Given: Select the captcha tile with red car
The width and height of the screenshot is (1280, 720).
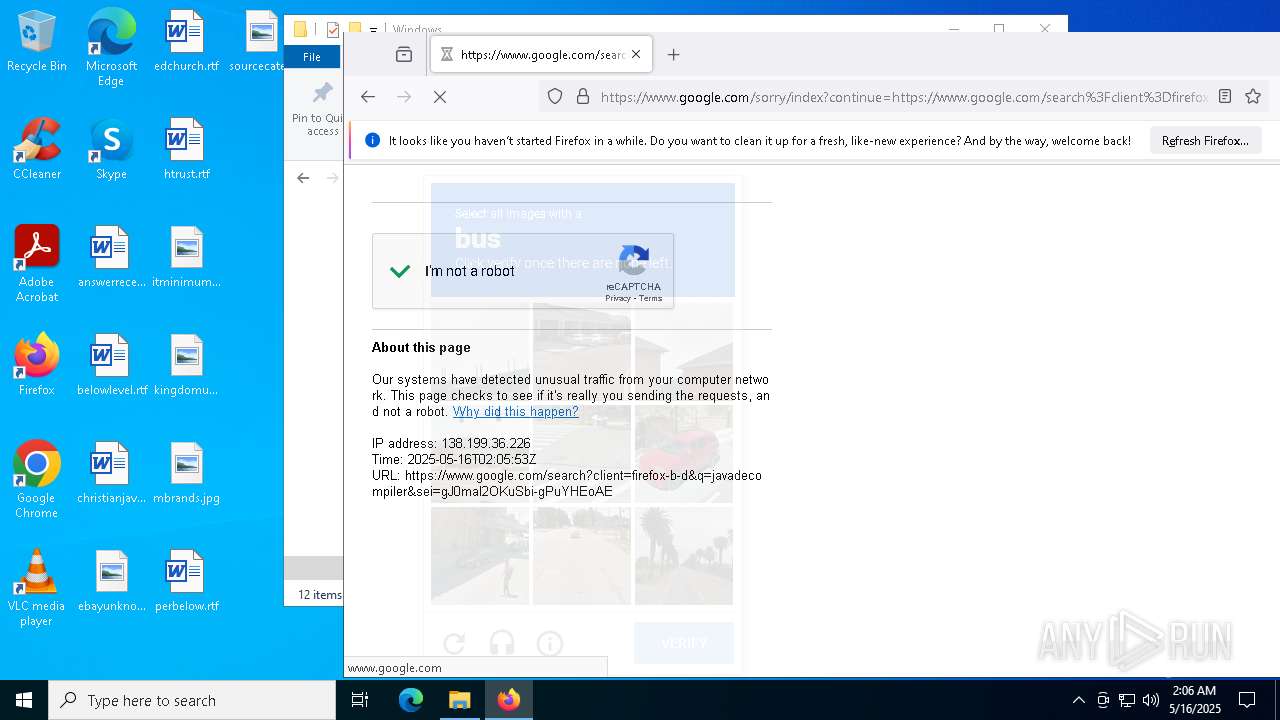Looking at the screenshot, I should [x=684, y=454].
